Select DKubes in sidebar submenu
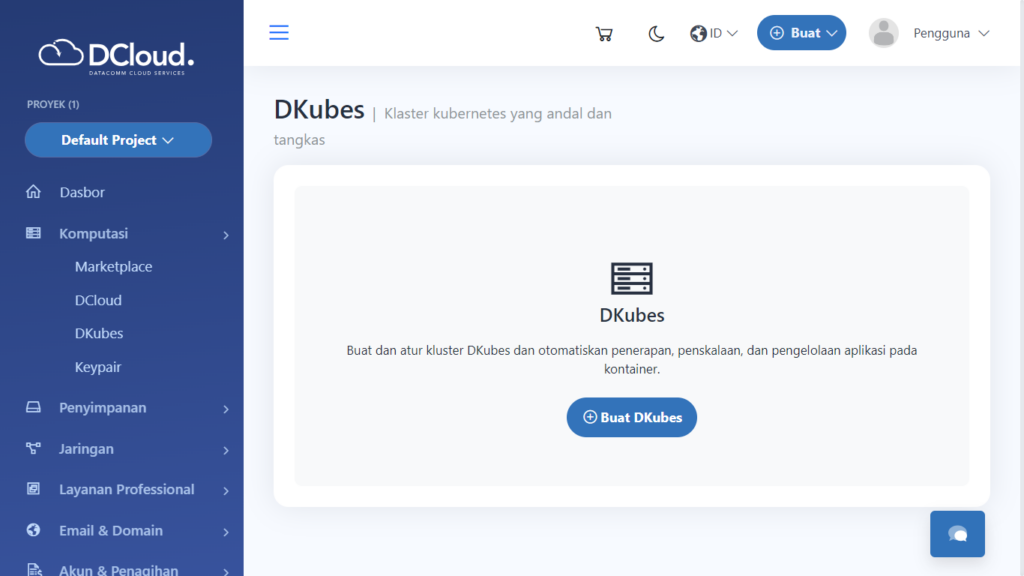 coord(99,333)
